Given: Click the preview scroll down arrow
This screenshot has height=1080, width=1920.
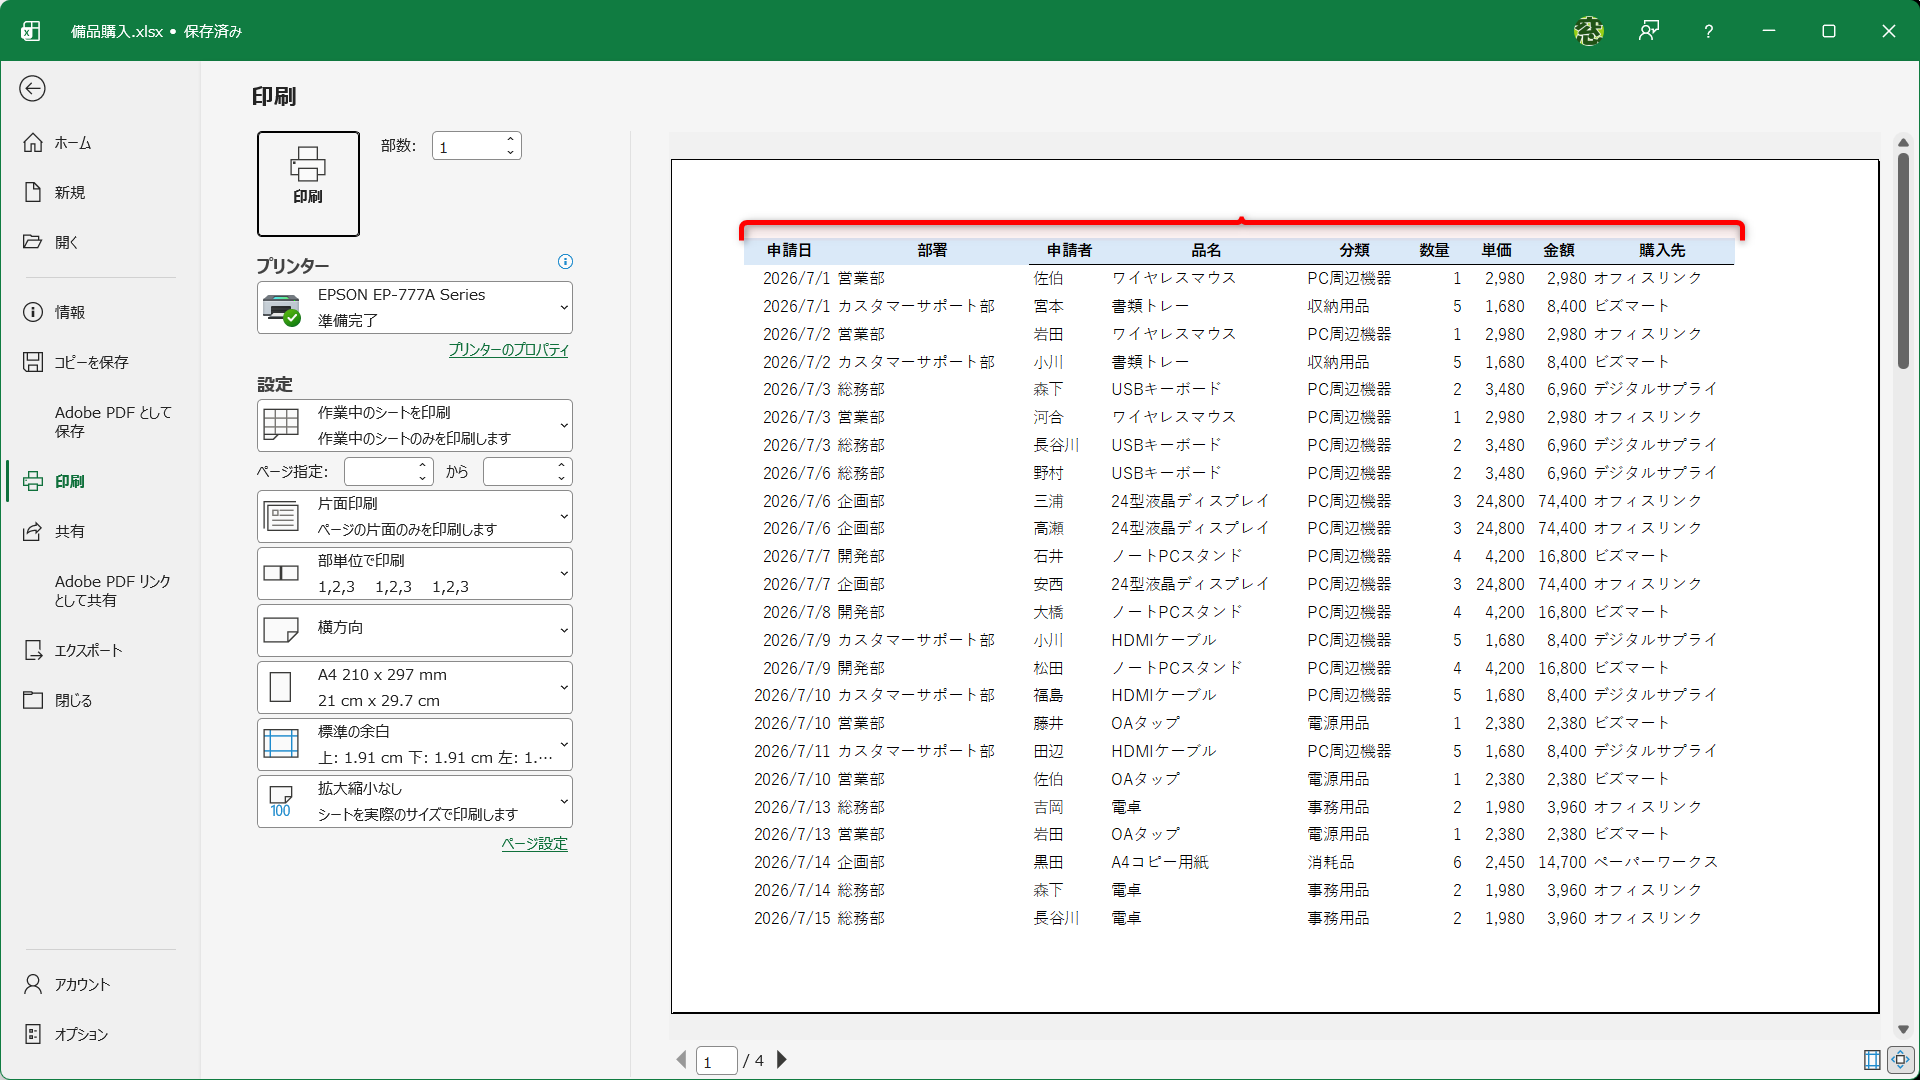Looking at the screenshot, I should pyautogui.click(x=1903, y=1029).
